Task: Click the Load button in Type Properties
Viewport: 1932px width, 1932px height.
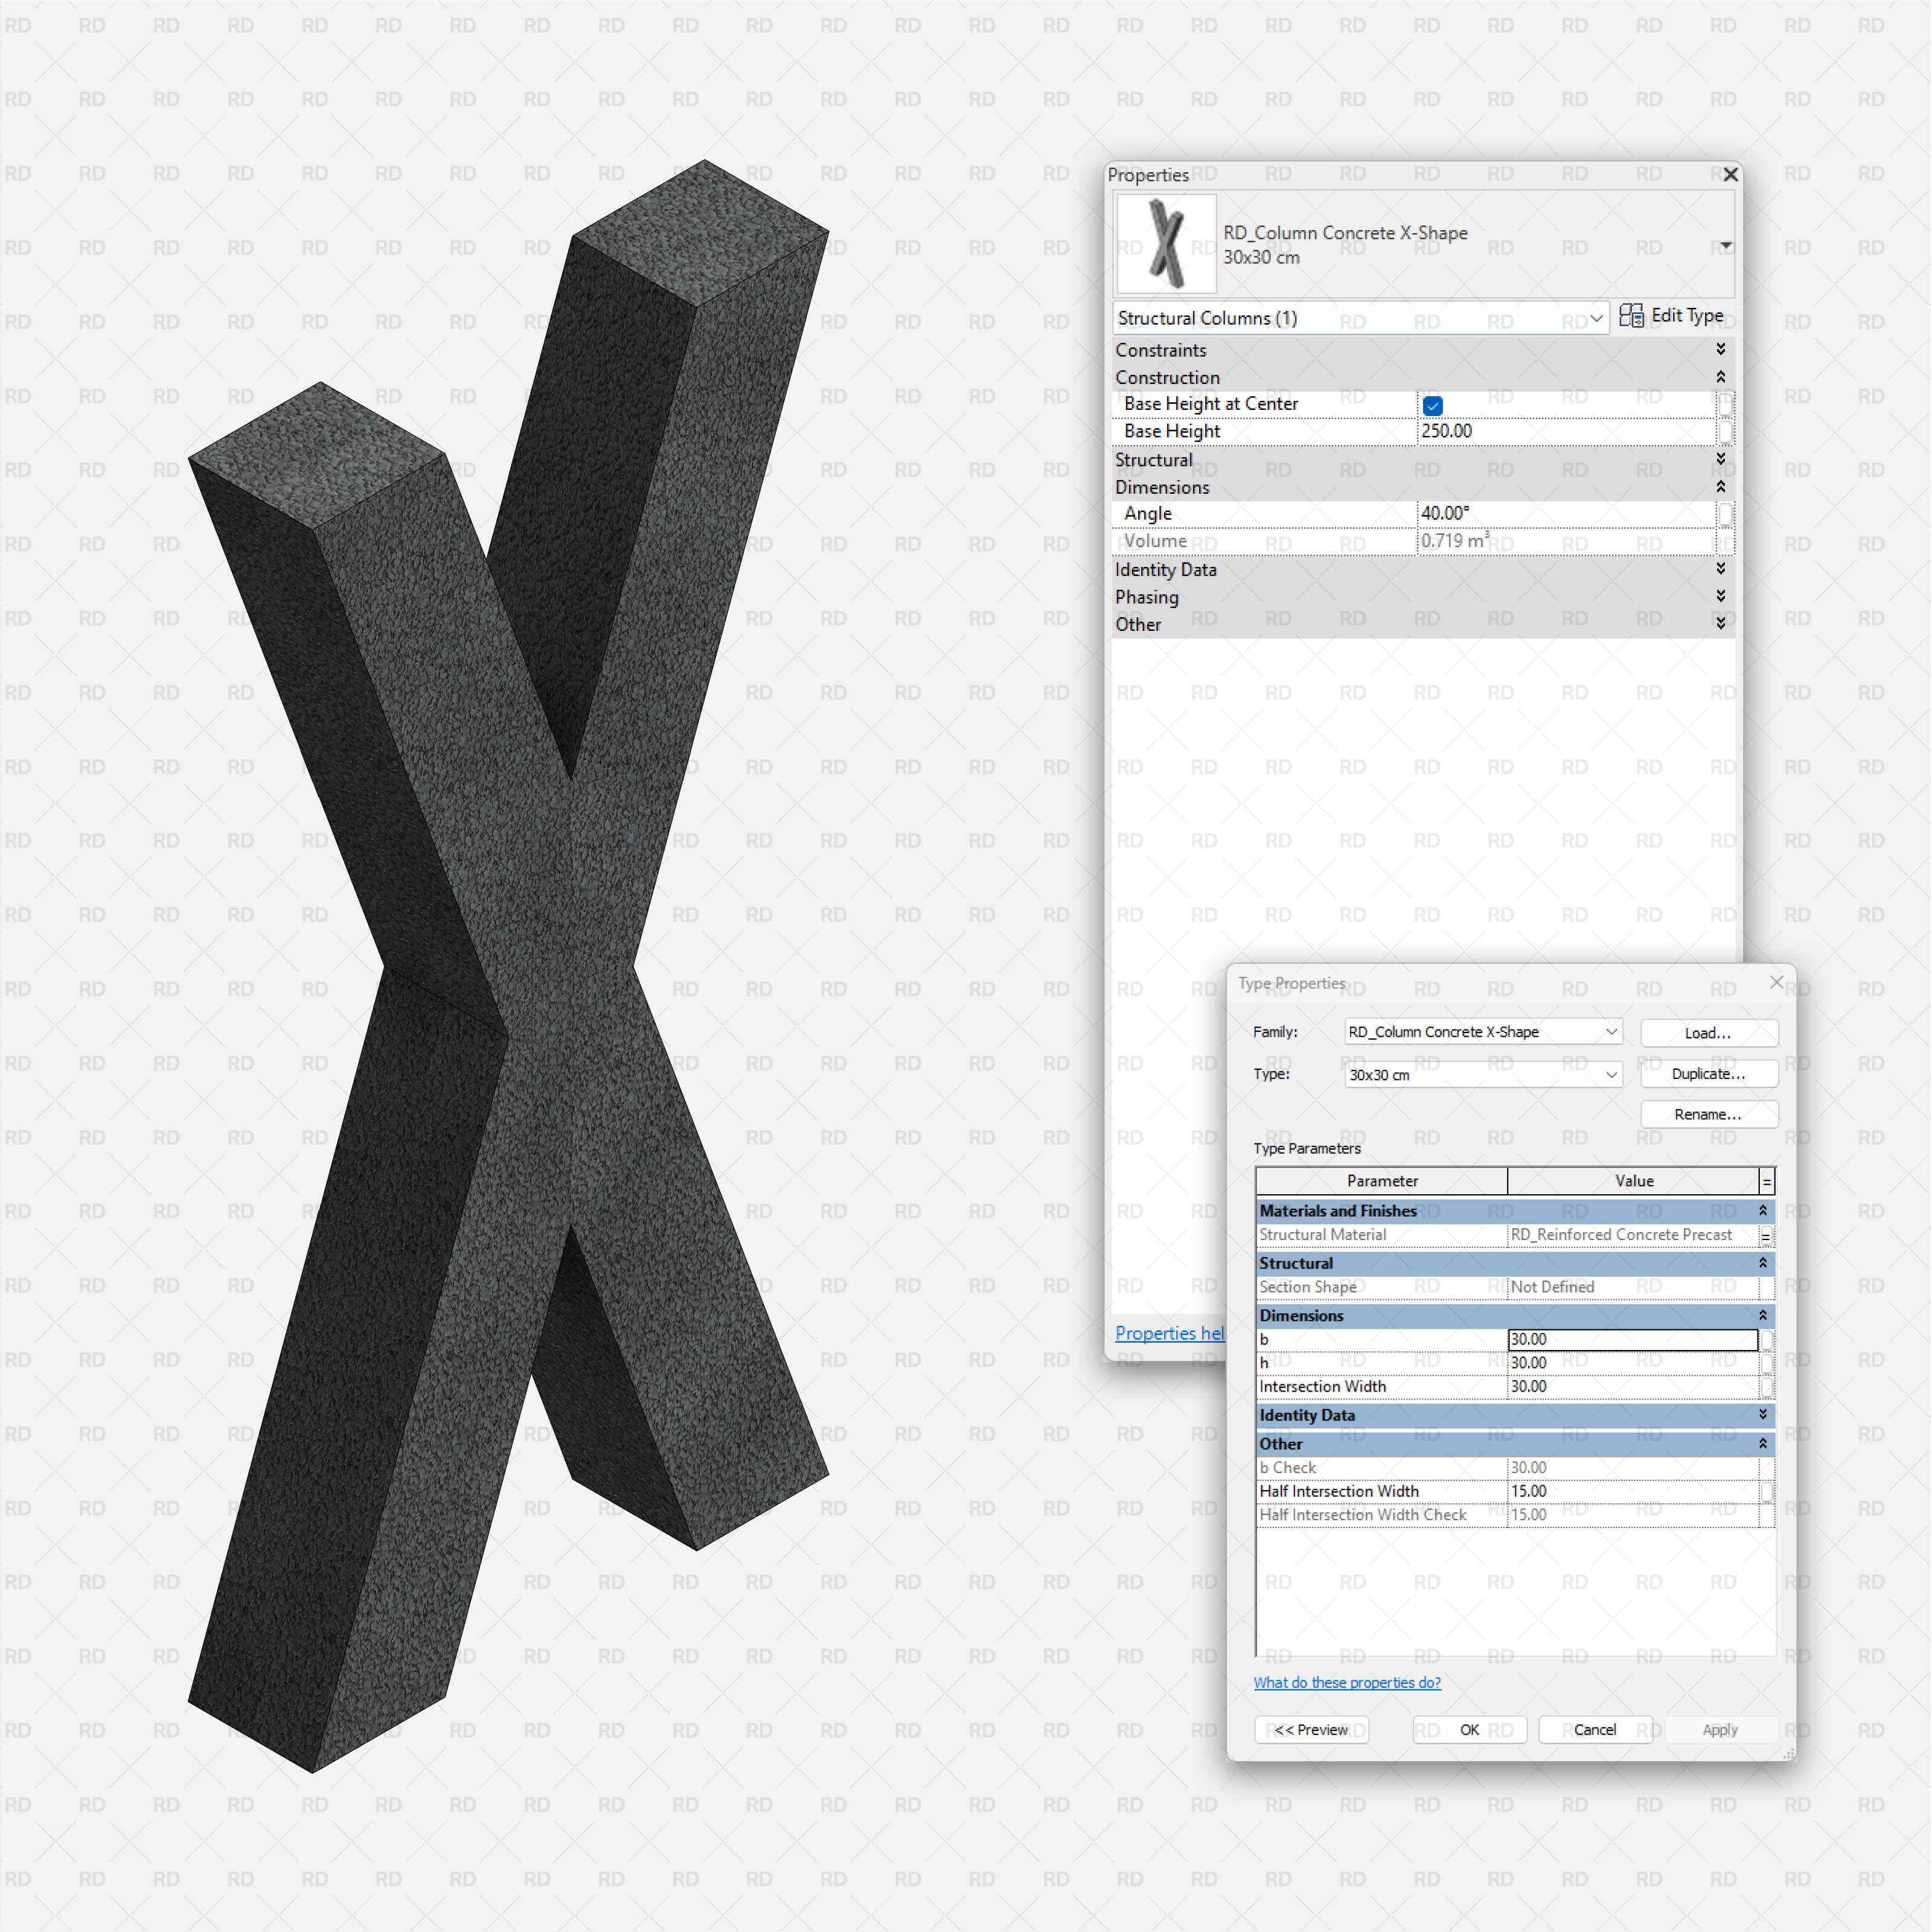Action: [1708, 1033]
